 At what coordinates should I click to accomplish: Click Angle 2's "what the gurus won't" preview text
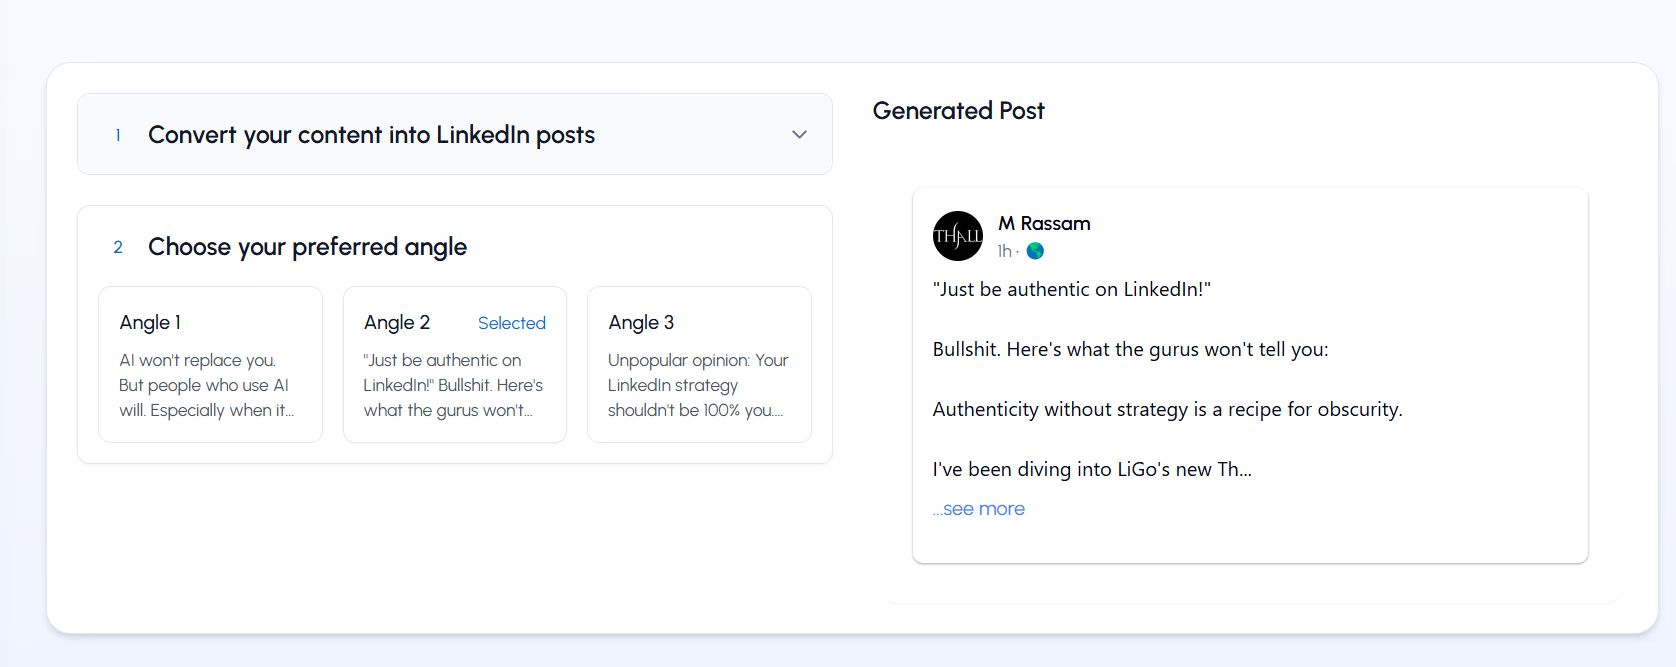pyautogui.click(x=447, y=410)
